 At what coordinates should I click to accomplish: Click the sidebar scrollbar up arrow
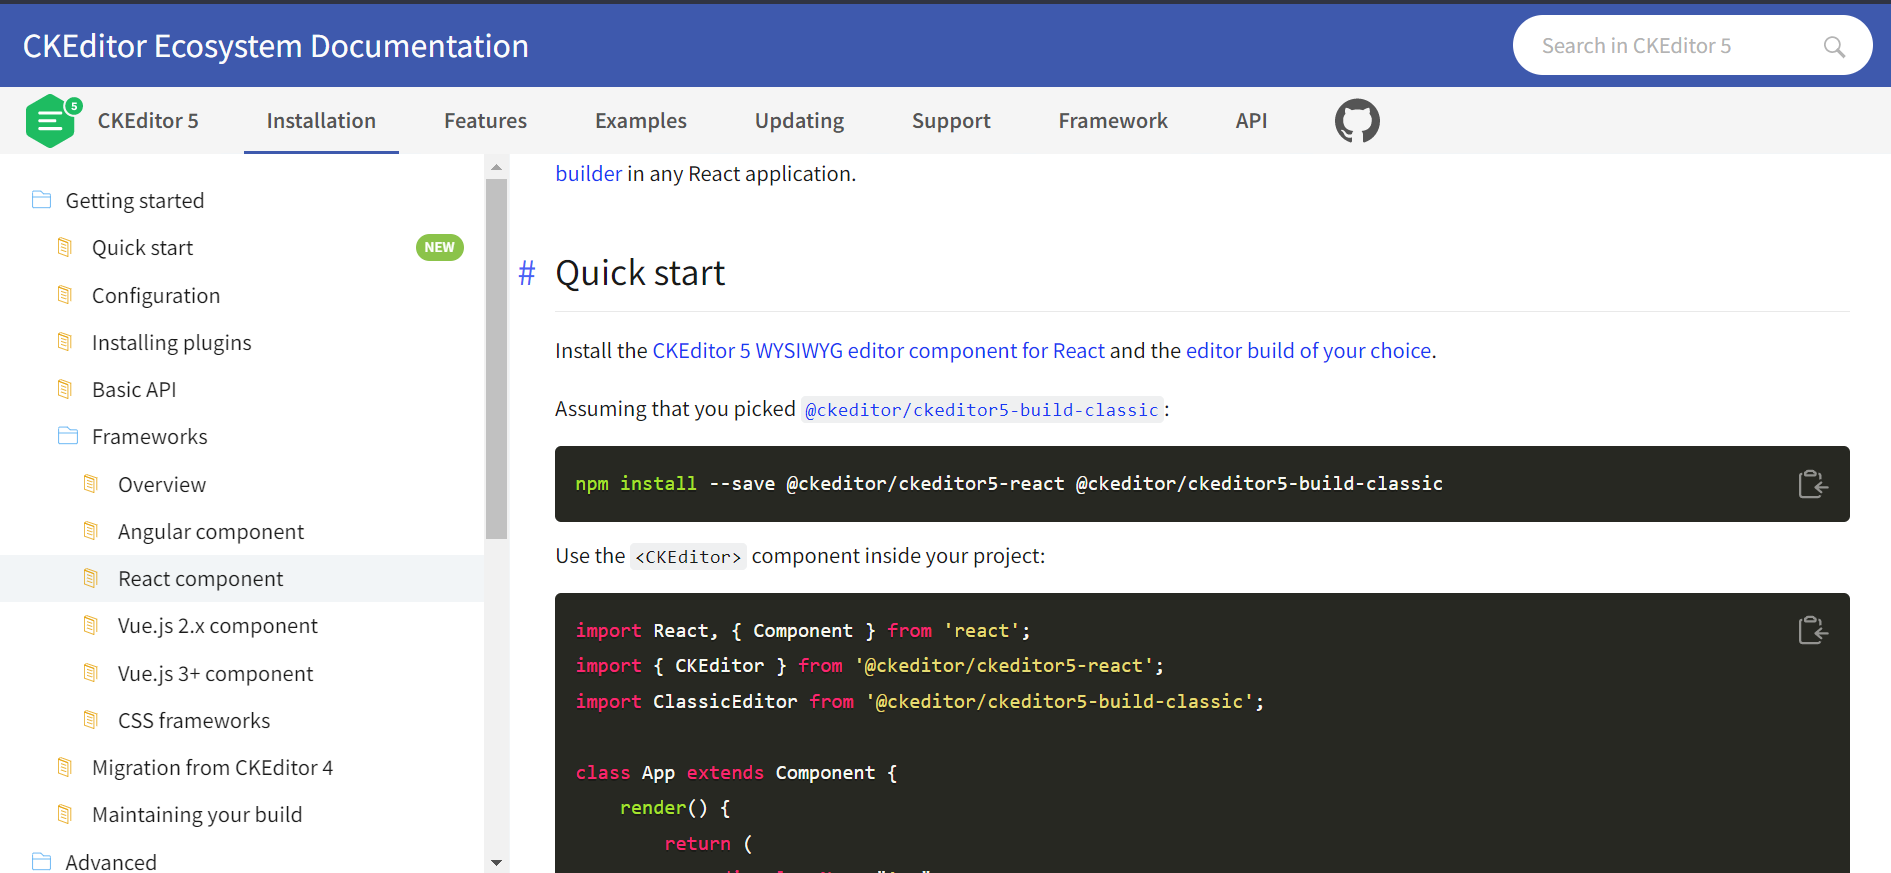(496, 167)
